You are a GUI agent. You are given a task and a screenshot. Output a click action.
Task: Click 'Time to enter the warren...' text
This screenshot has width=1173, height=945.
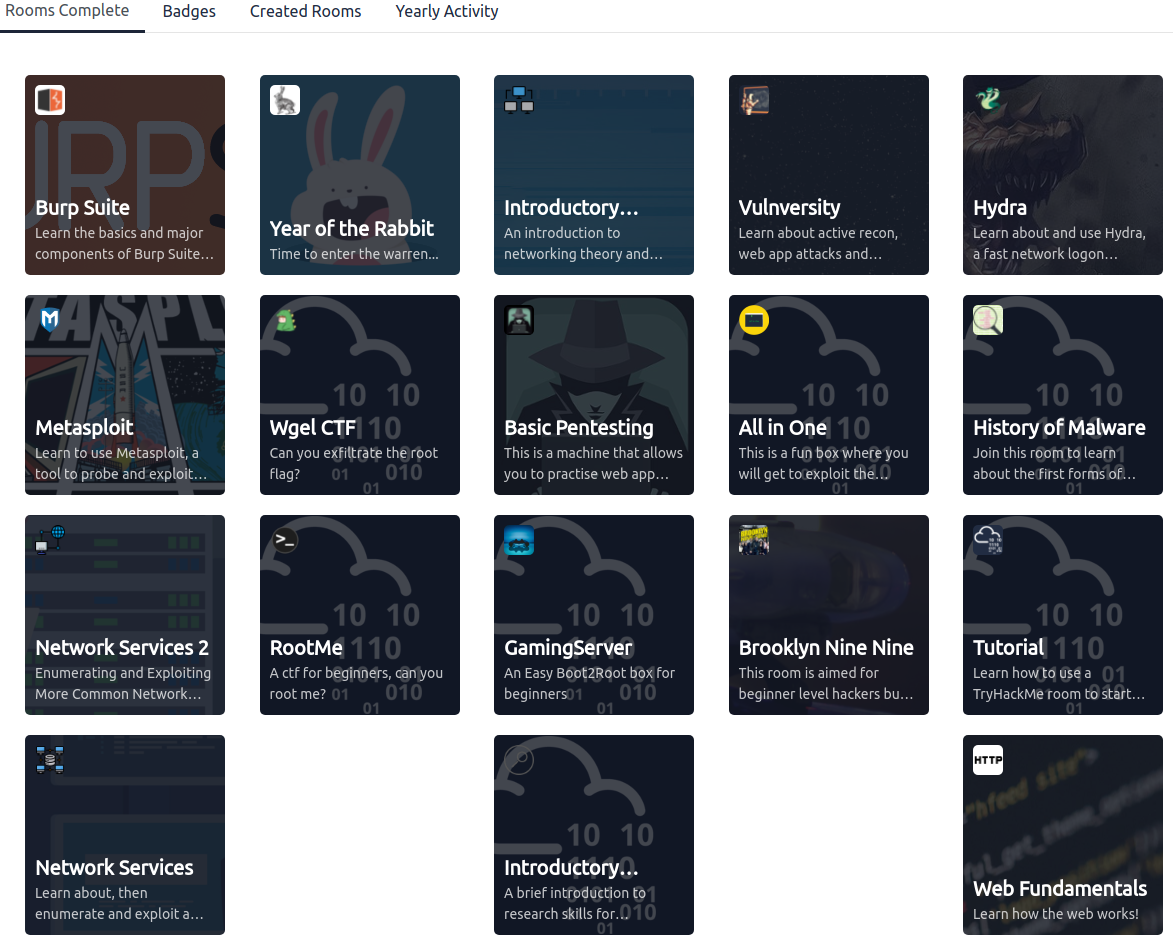click(354, 254)
